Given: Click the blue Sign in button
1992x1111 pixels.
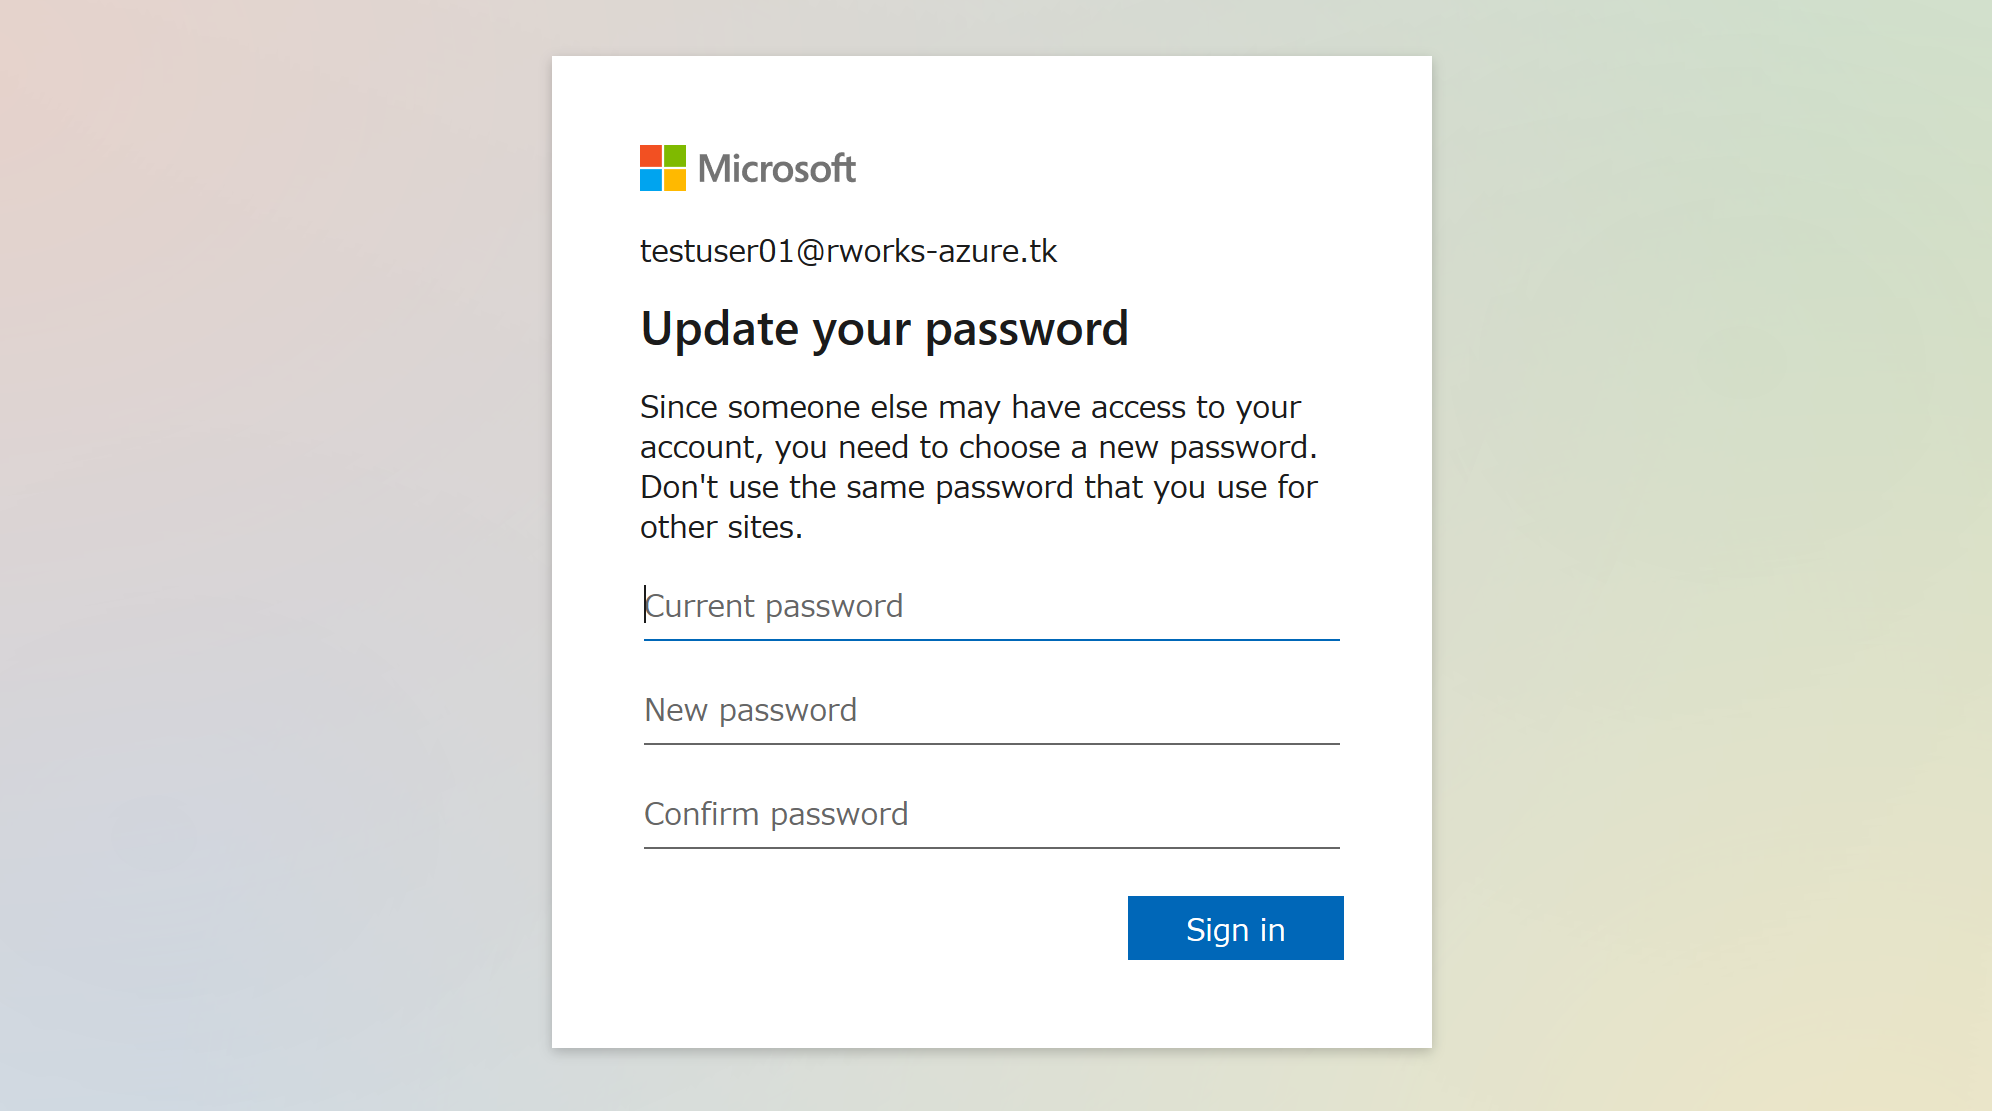Looking at the screenshot, I should click(x=1236, y=928).
